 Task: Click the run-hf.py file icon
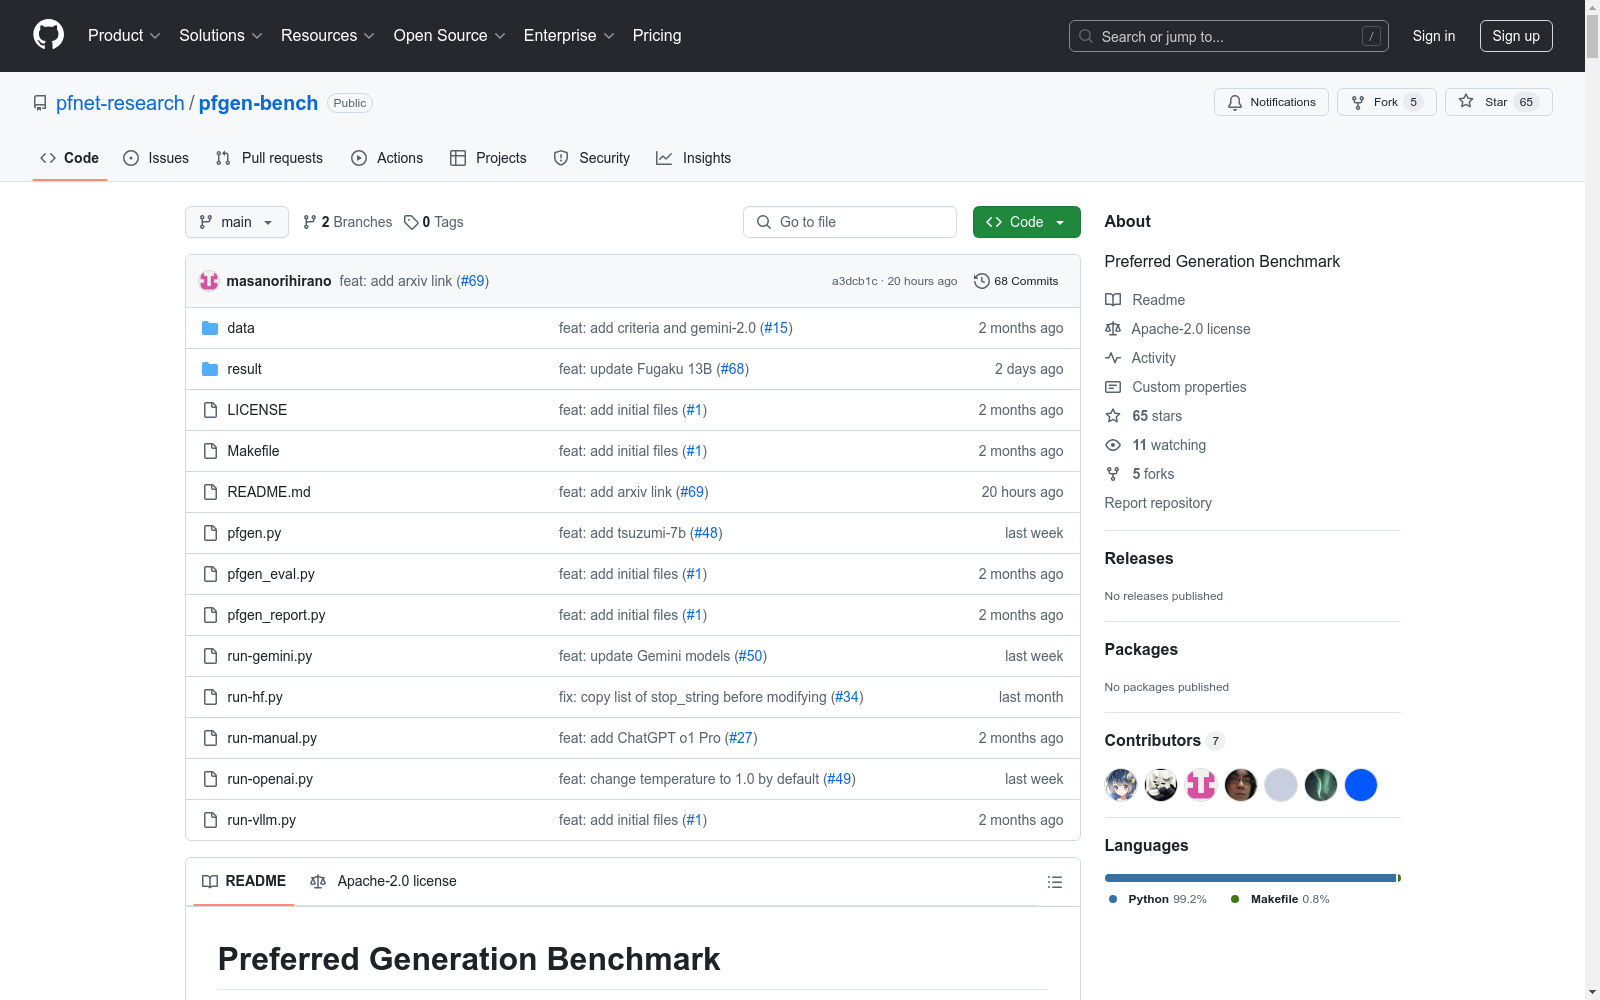coord(210,697)
